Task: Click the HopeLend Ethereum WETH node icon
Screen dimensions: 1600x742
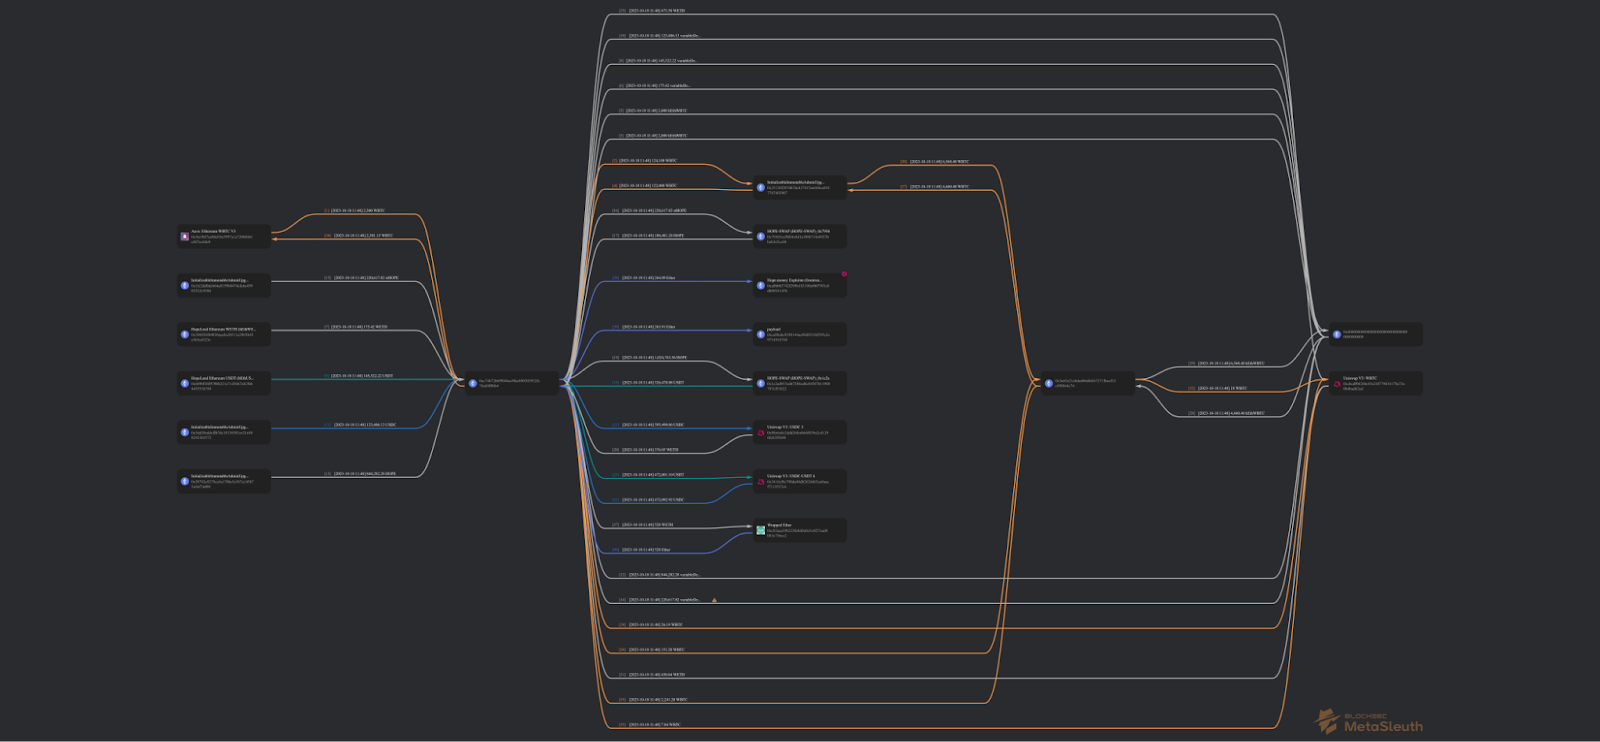Action: click(x=185, y=335)
